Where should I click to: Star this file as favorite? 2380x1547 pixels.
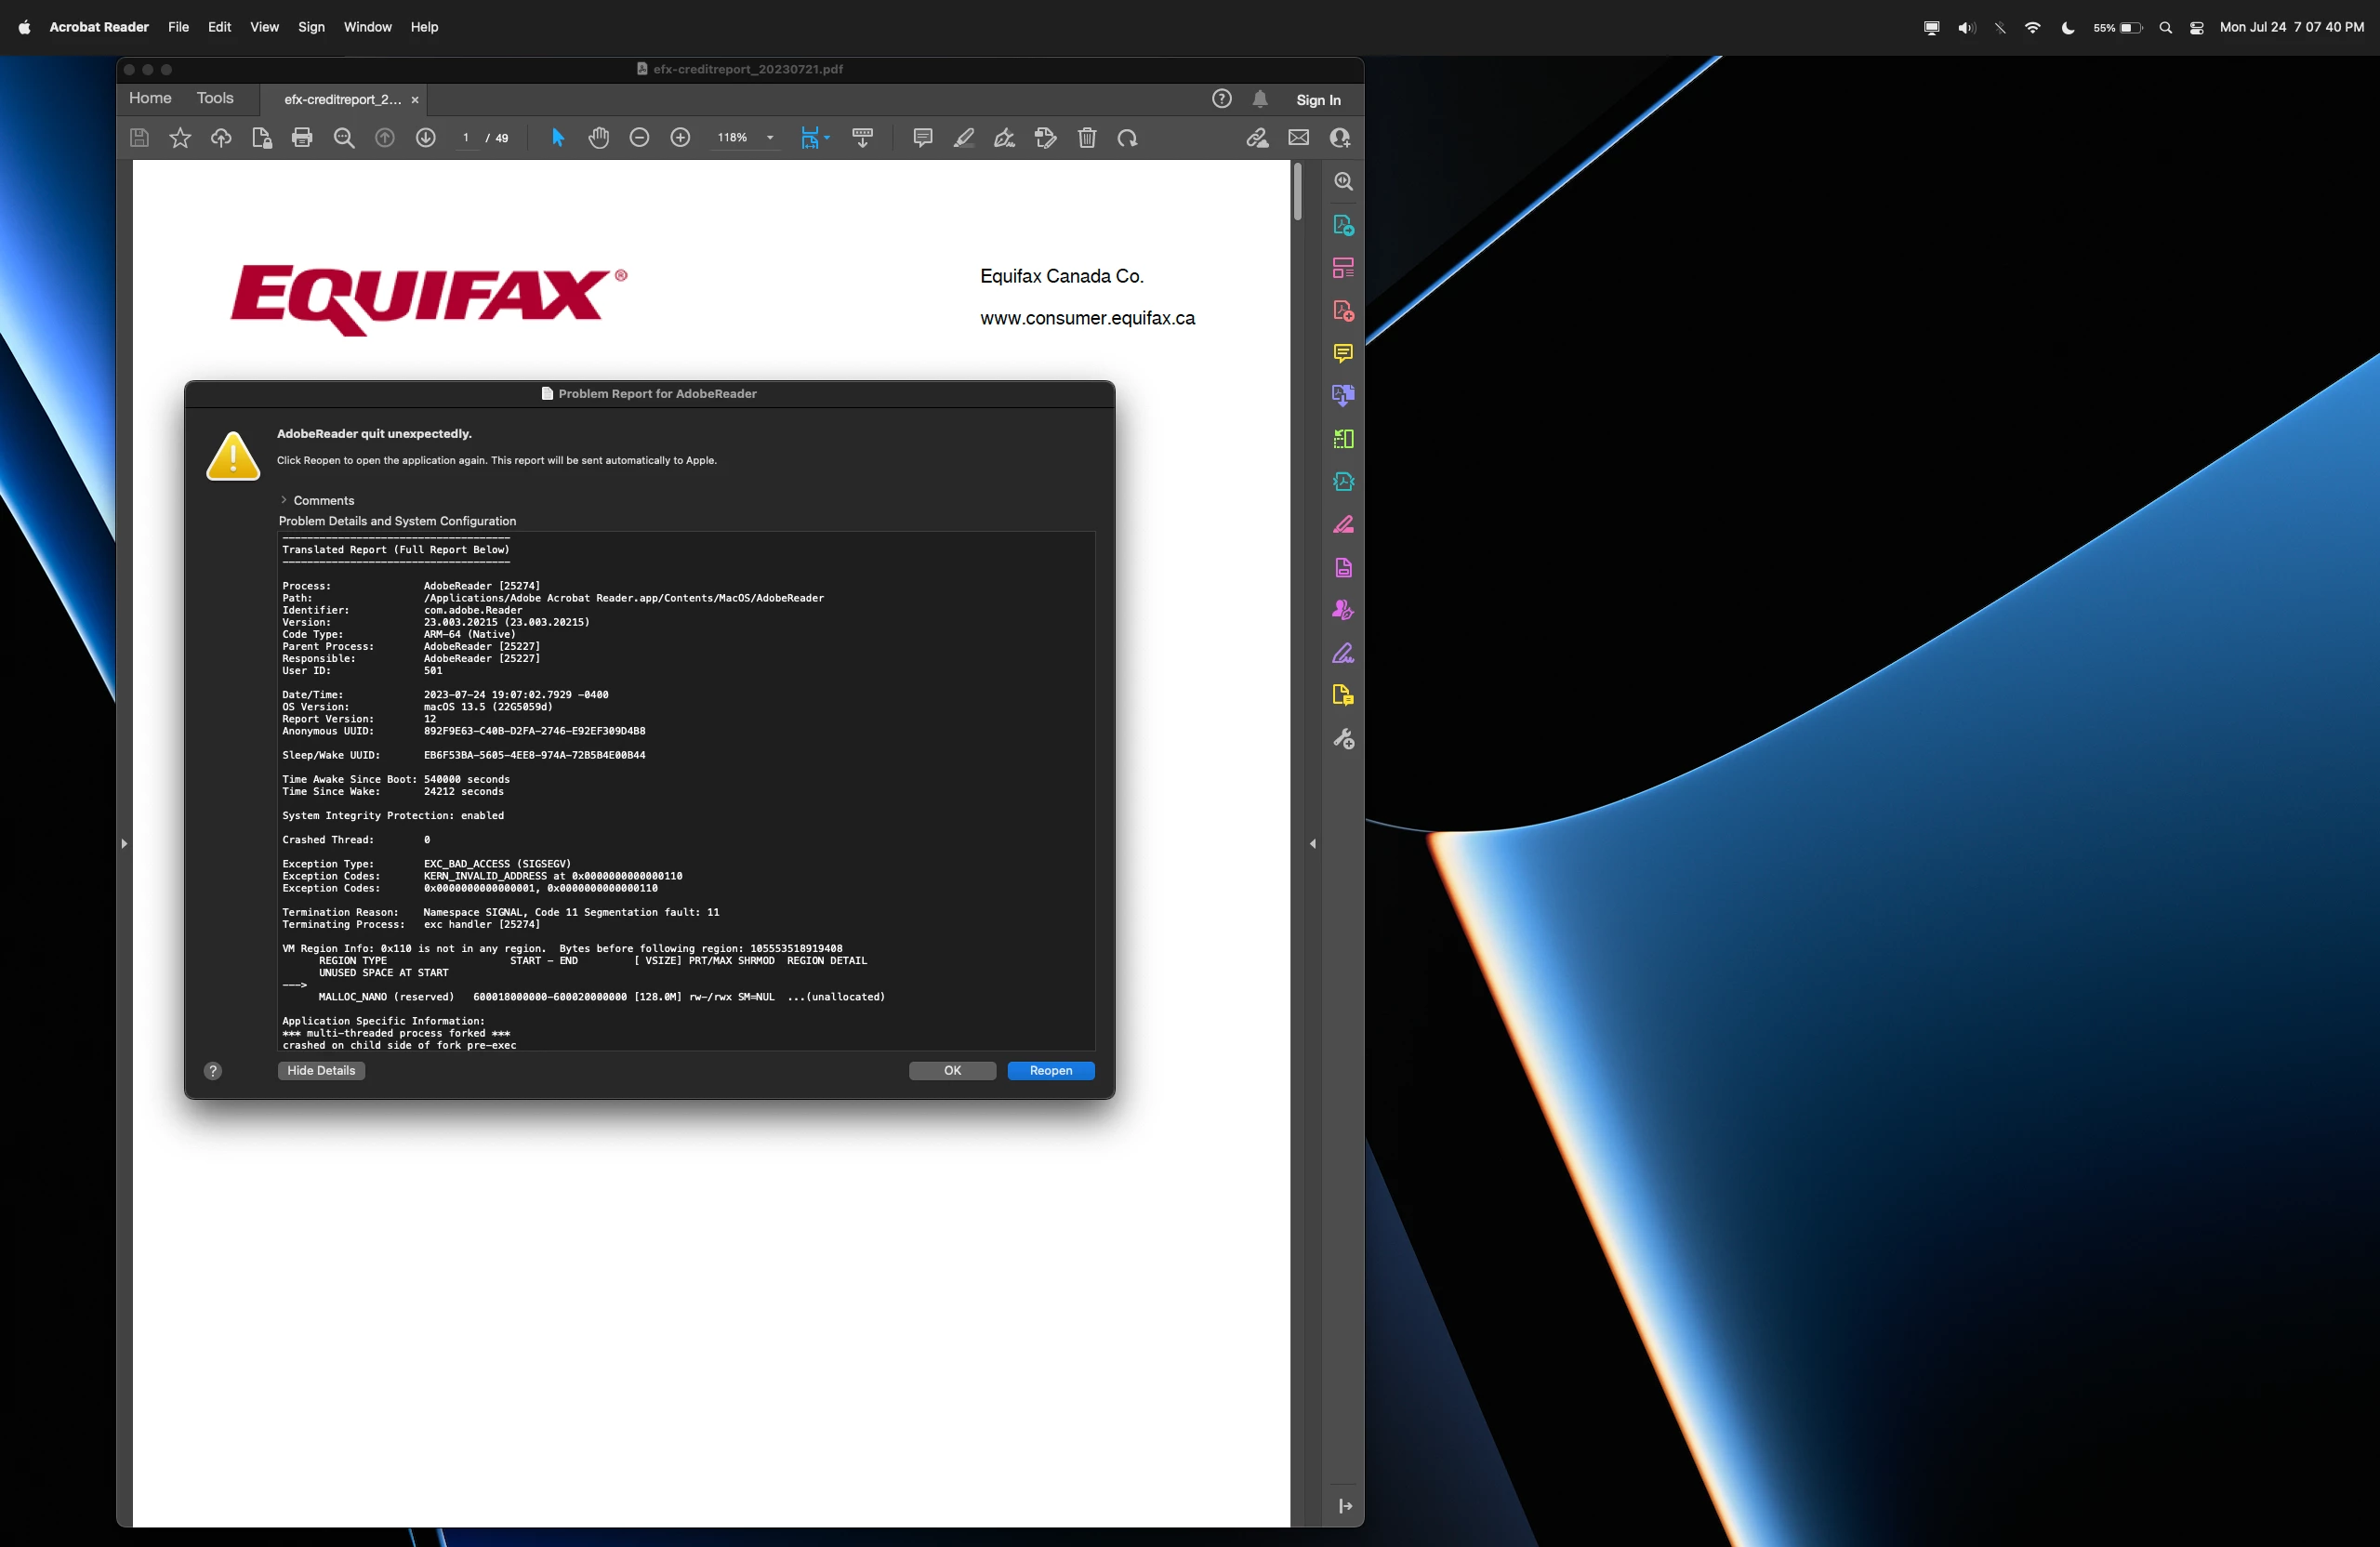click(180, 138)
